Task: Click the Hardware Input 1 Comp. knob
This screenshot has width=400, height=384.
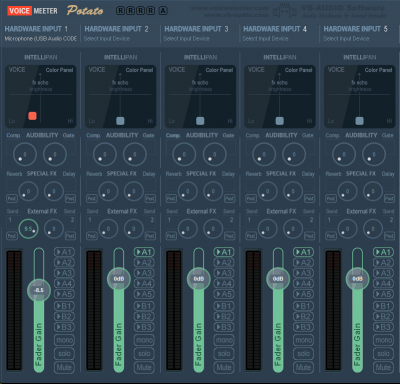Action: point(25,154)
